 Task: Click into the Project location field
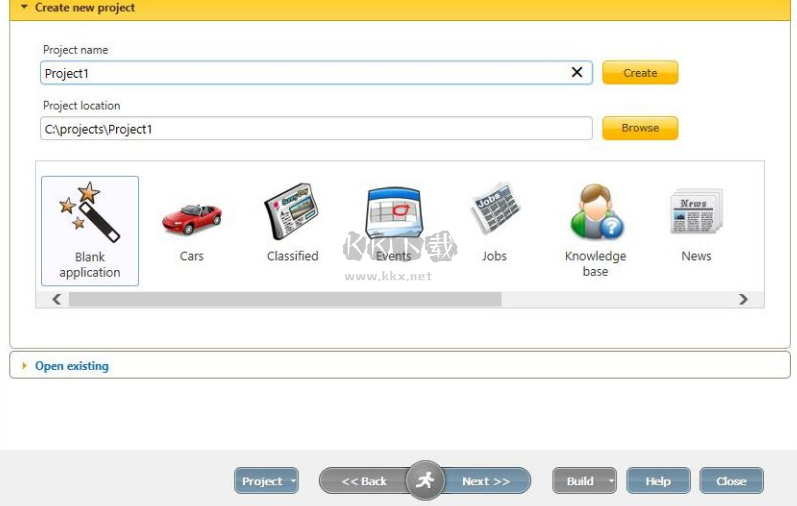[317, 129]
